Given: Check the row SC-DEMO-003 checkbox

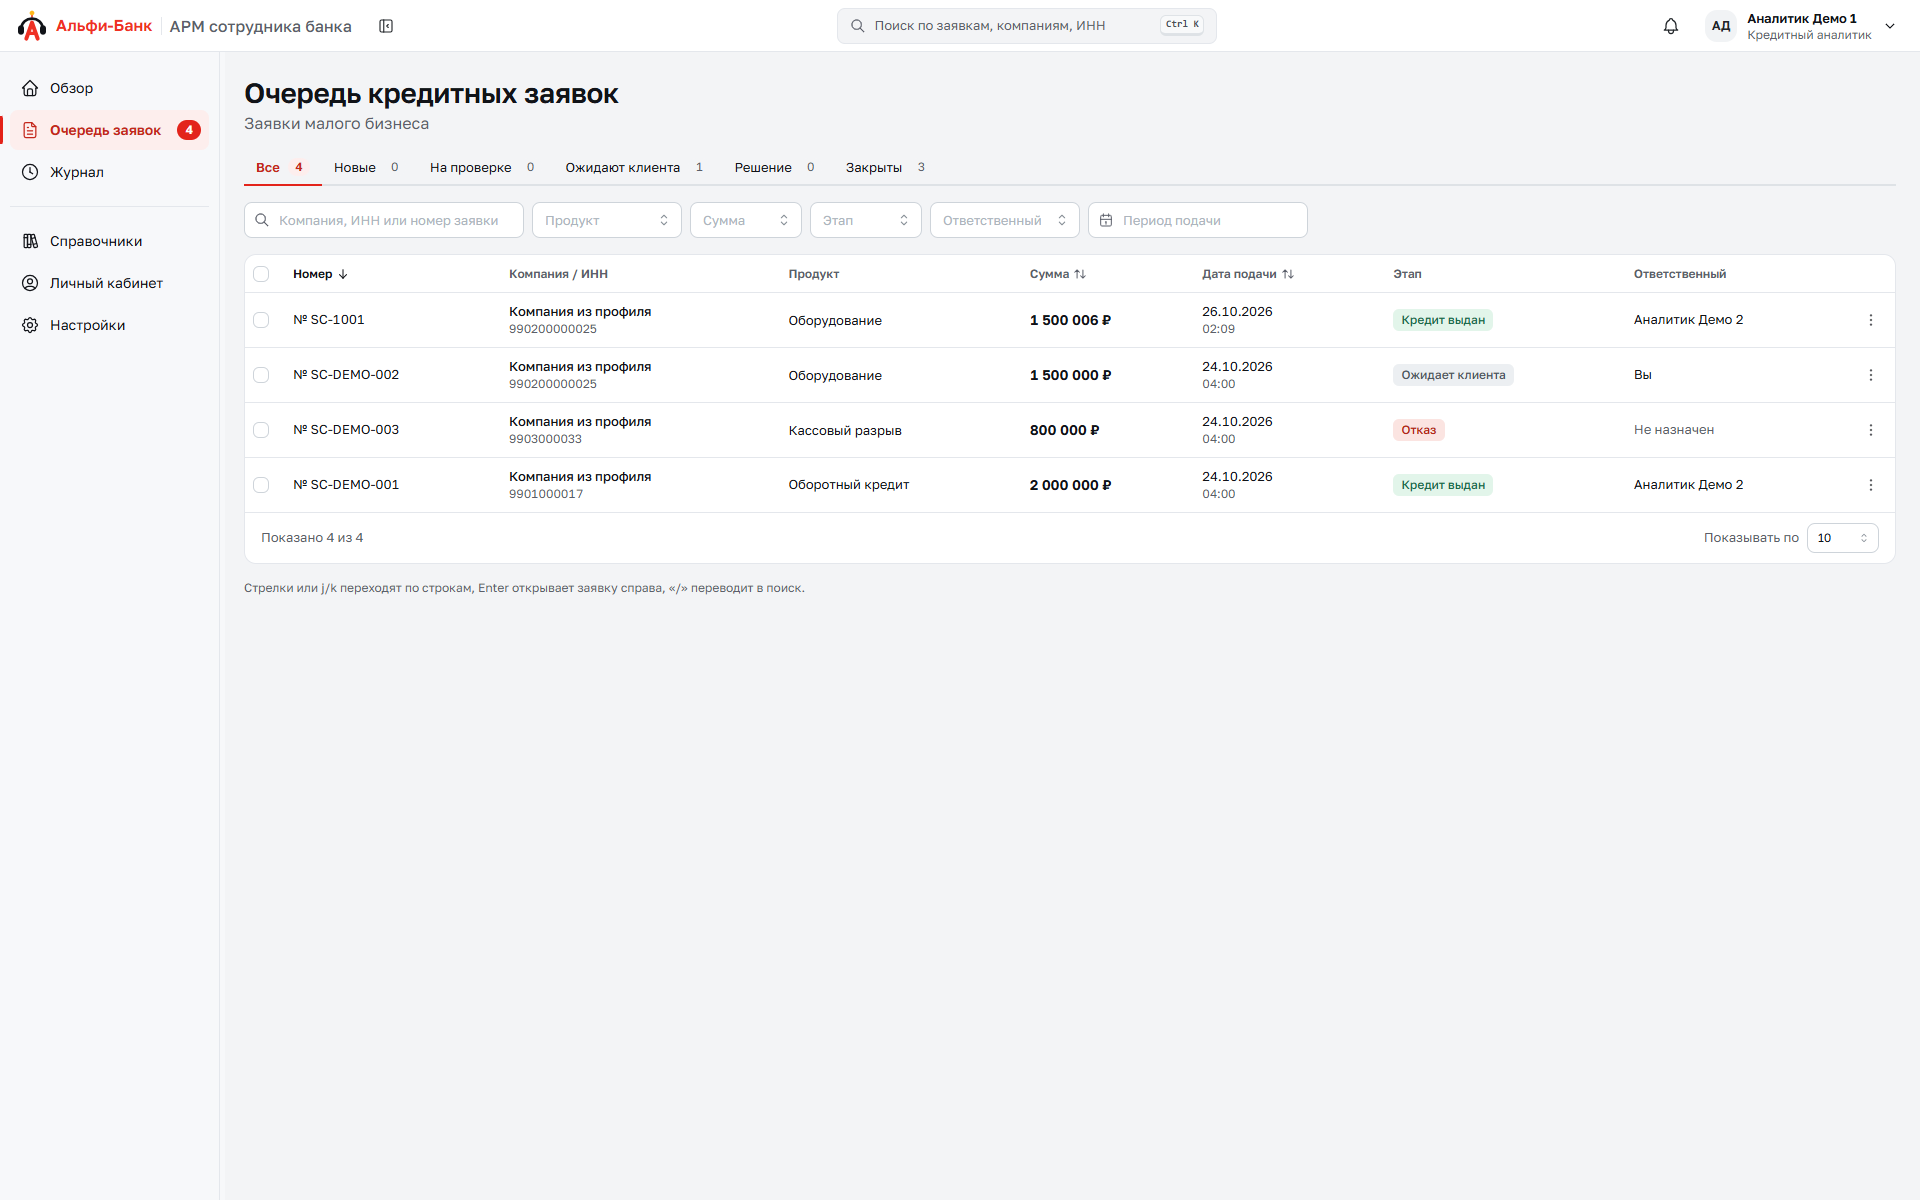Looking at the screenshot, I should point(261,430).
